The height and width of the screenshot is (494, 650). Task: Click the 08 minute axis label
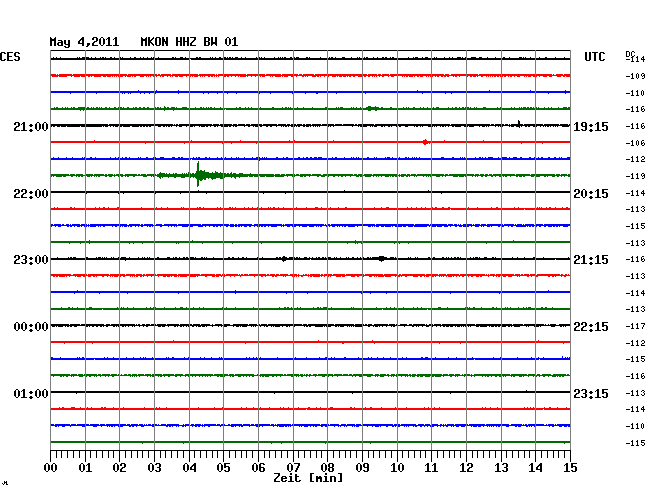coord(327,468)
